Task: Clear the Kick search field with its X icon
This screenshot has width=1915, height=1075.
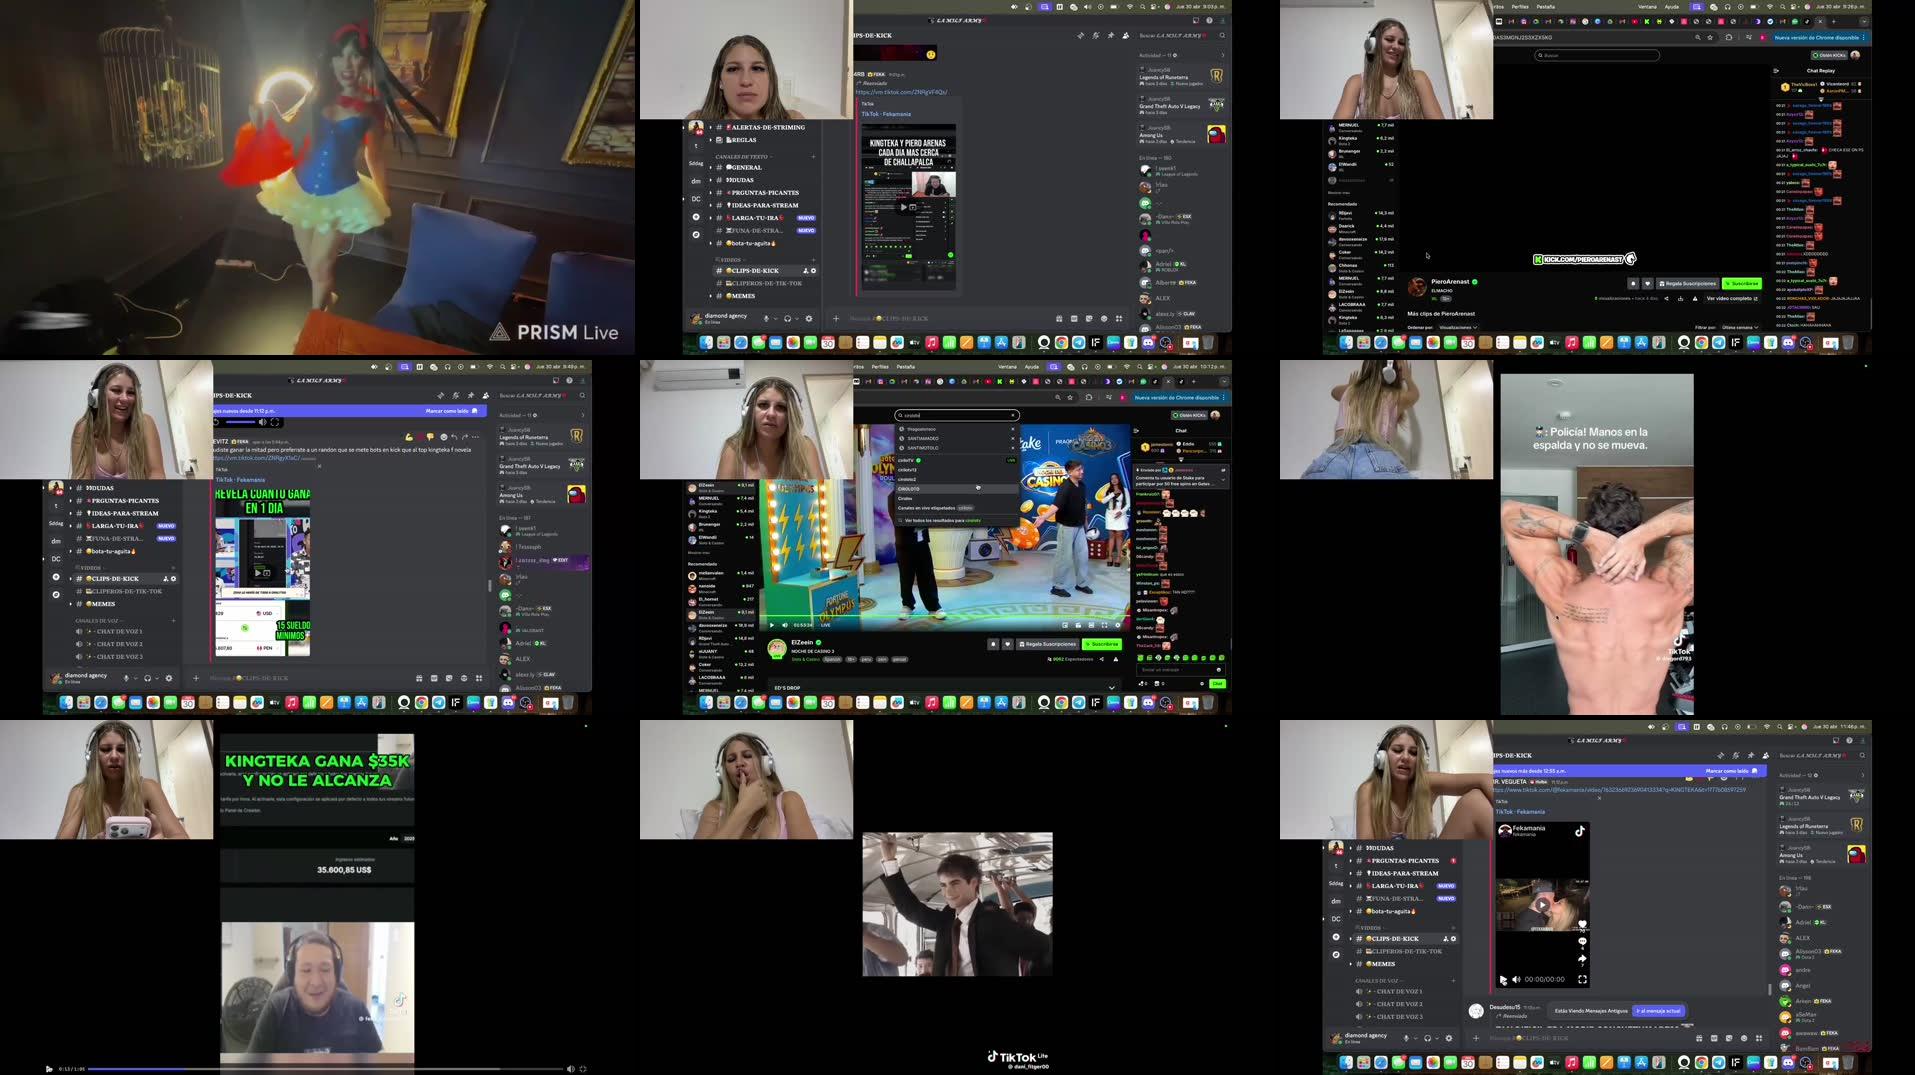Action: point(1013,415)
